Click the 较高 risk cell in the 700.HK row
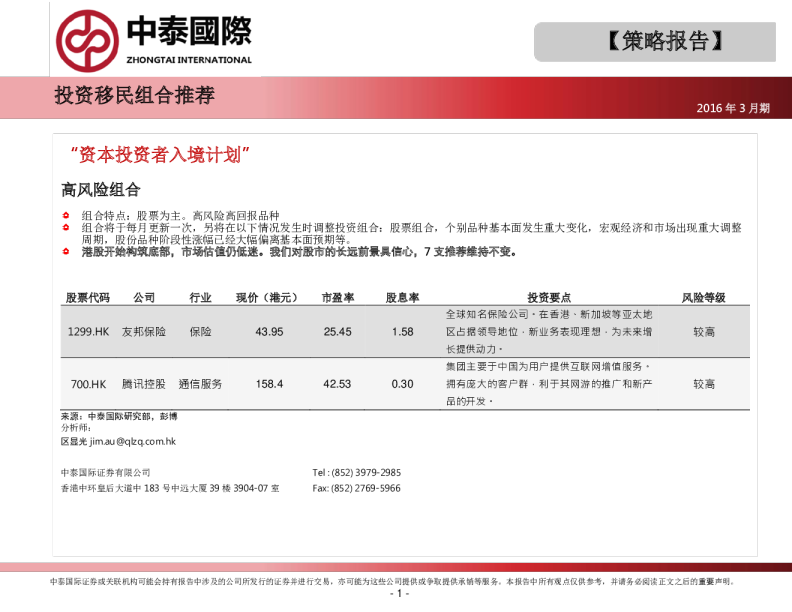Image resolution: width=792 pixels, height=612 pixels. tap(704, 384)
